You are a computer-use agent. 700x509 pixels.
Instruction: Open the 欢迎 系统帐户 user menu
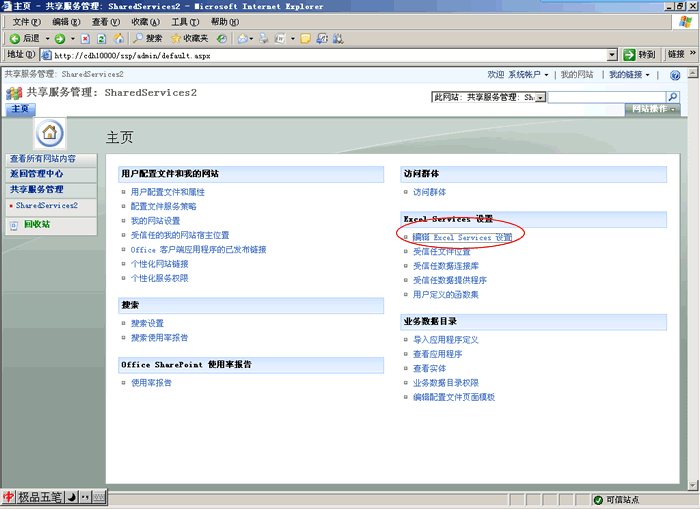[x=517, y=75]
